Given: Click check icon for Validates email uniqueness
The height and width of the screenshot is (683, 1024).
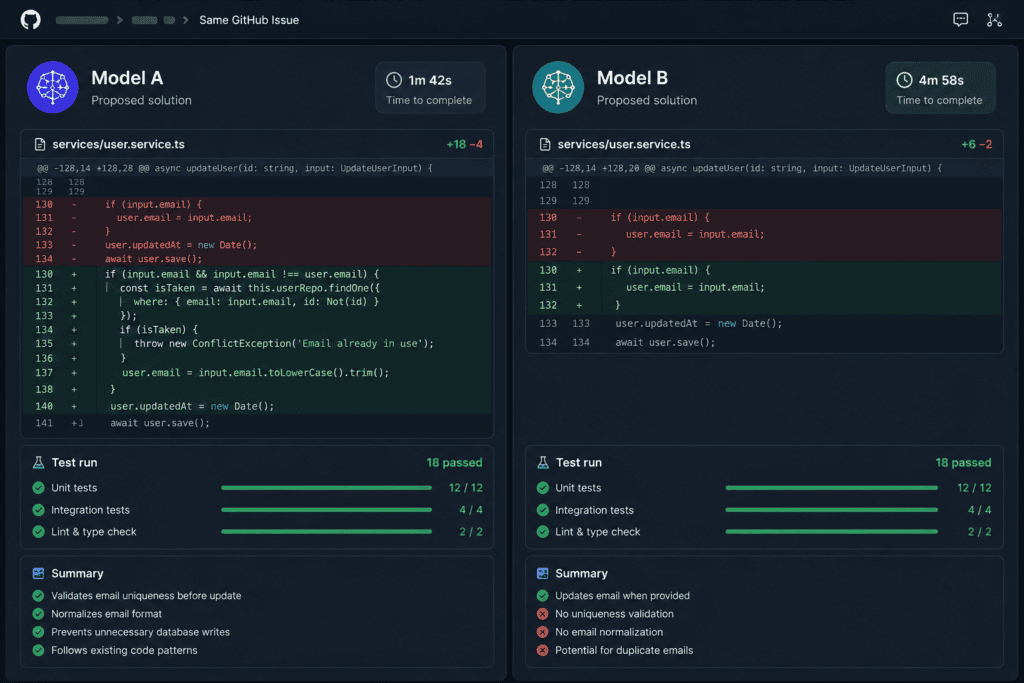Looking at the screenshot, I should coord(39,596).
